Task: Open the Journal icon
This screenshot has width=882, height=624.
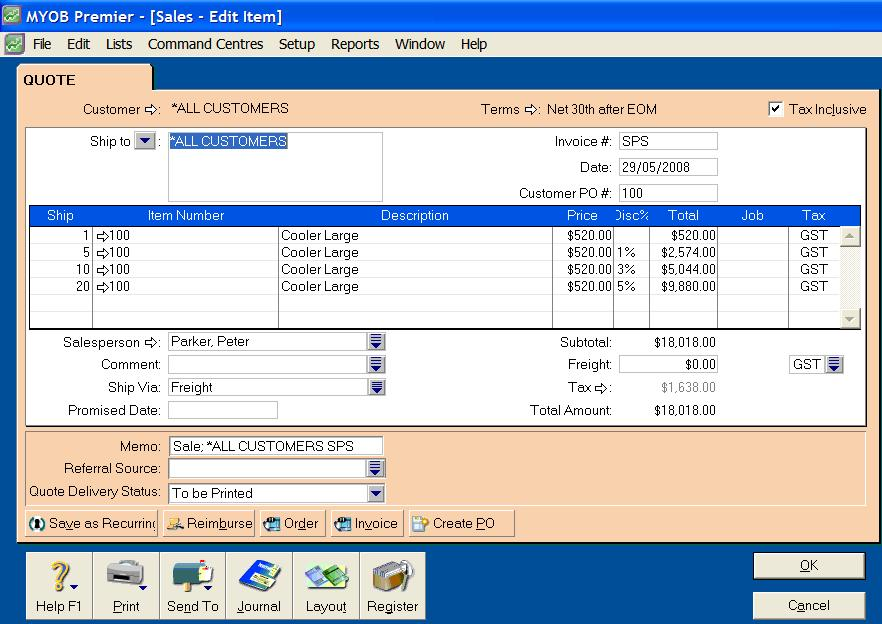Action: click(259, 585)
